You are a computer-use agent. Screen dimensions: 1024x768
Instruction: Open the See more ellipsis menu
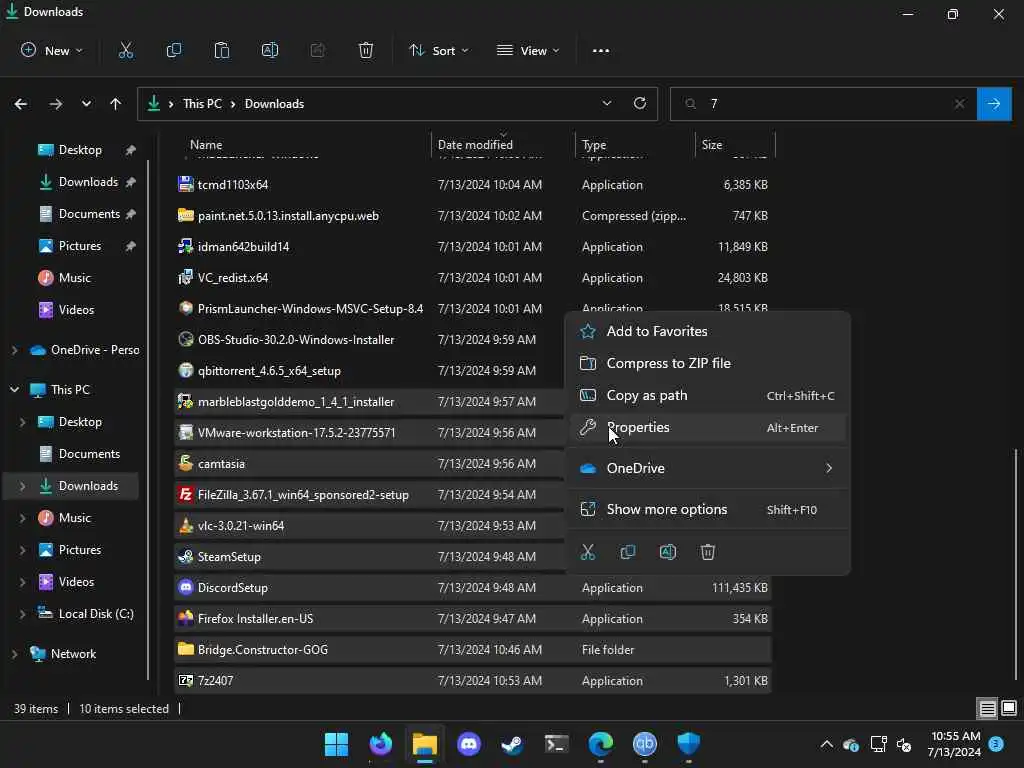click(x=601, y=50)
